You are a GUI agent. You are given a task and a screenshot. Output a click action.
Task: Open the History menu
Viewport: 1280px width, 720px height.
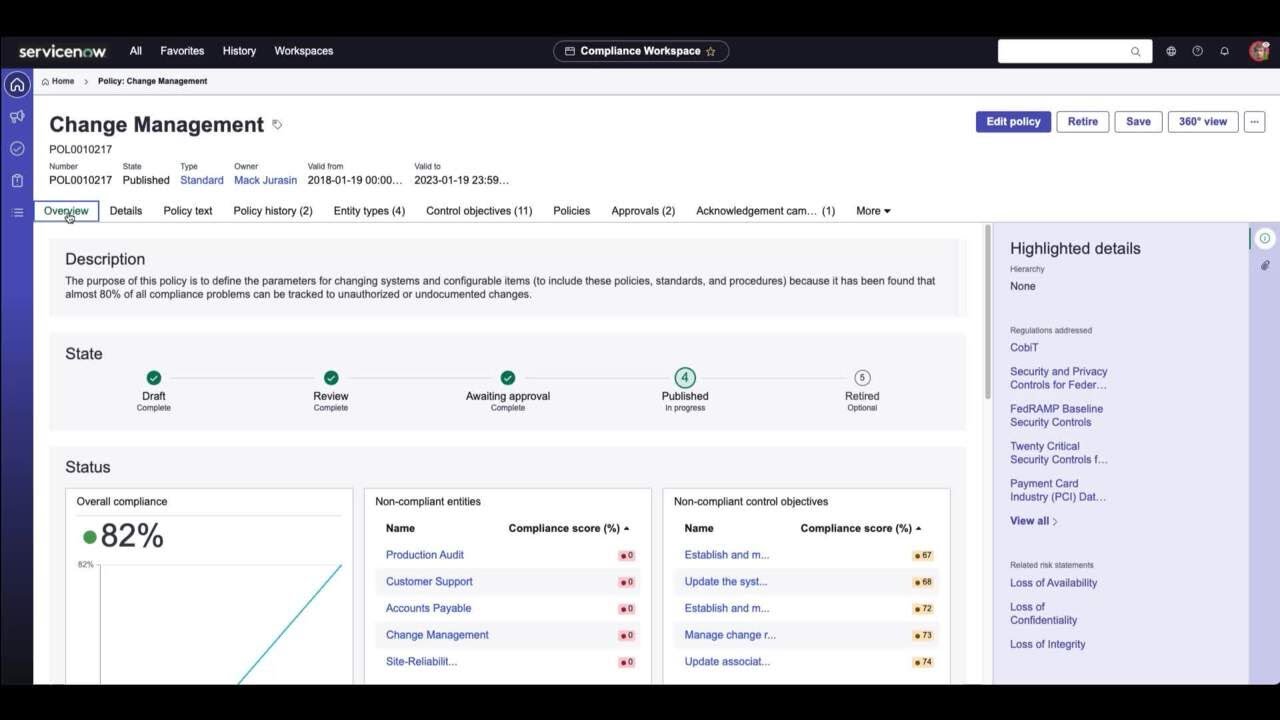point(239,51)
